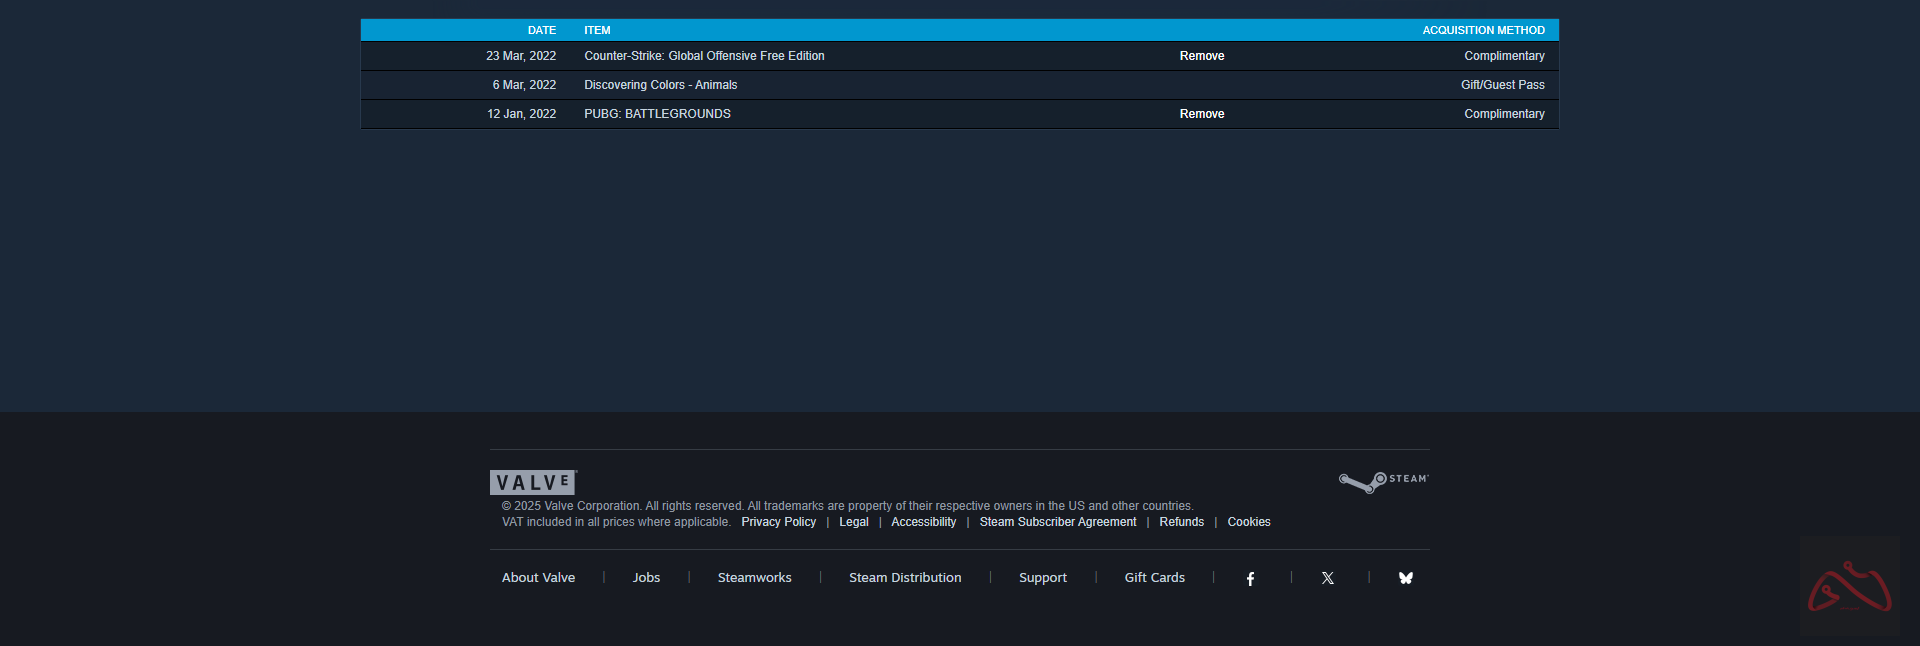
Task: Open the Privacy Policy link
Action: (x=778, y=522)
